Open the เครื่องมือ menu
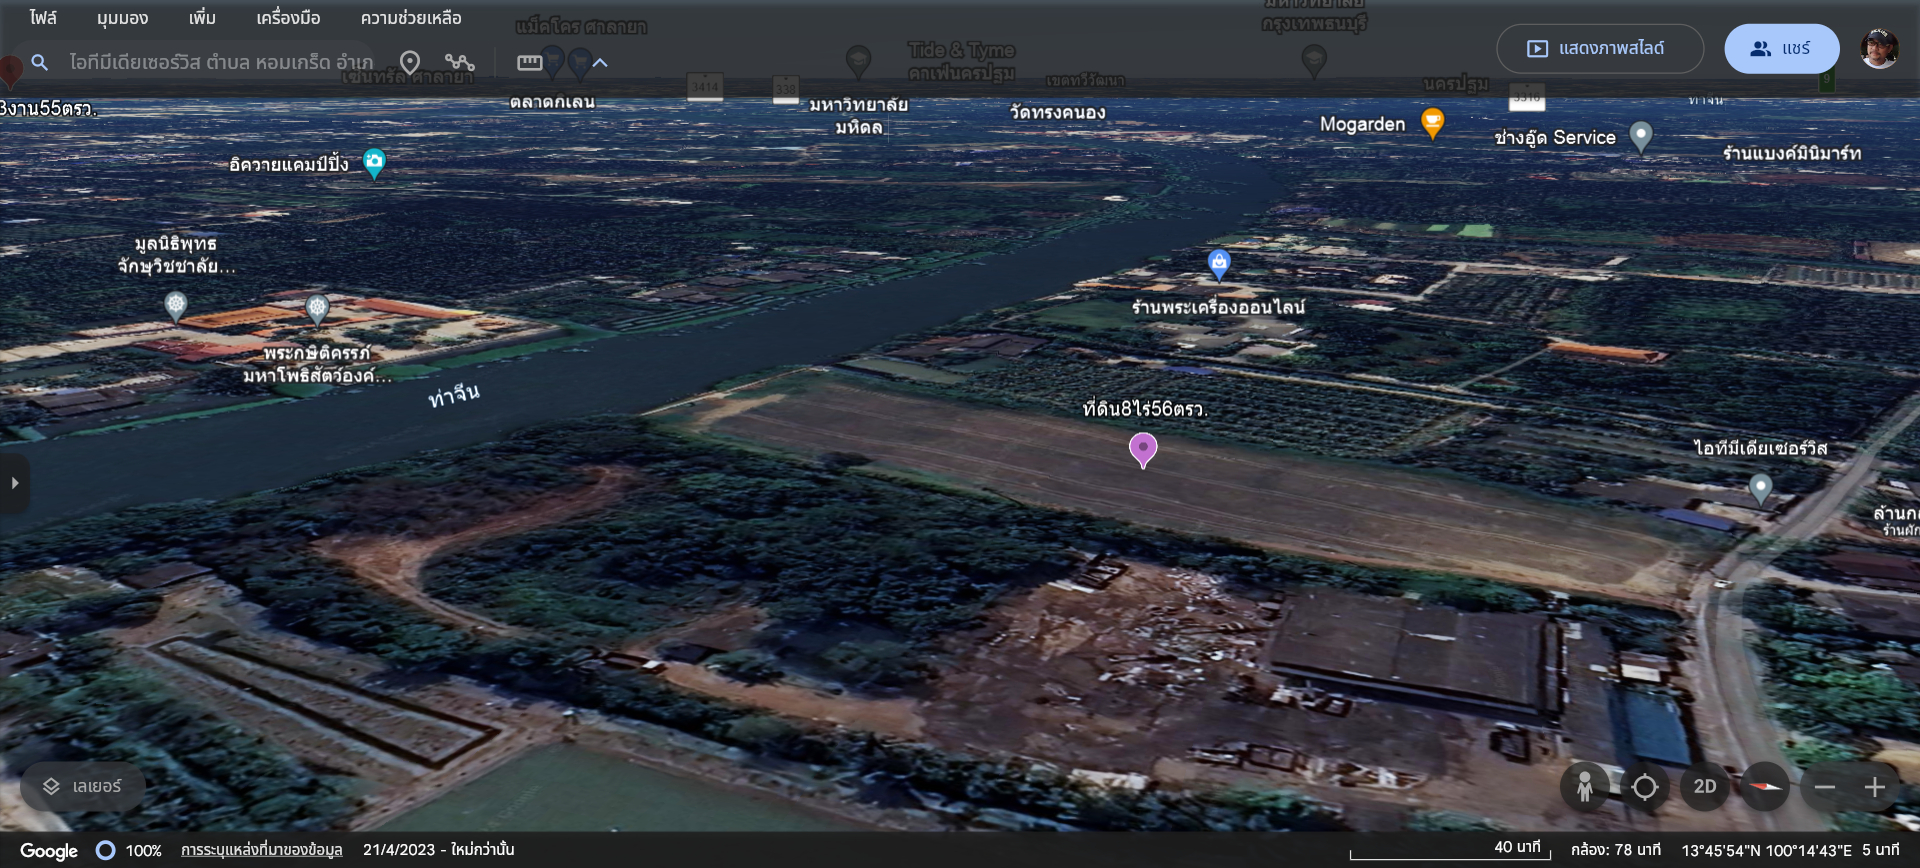The height and width of the screenshot is (868, 1920). point(288,18)
